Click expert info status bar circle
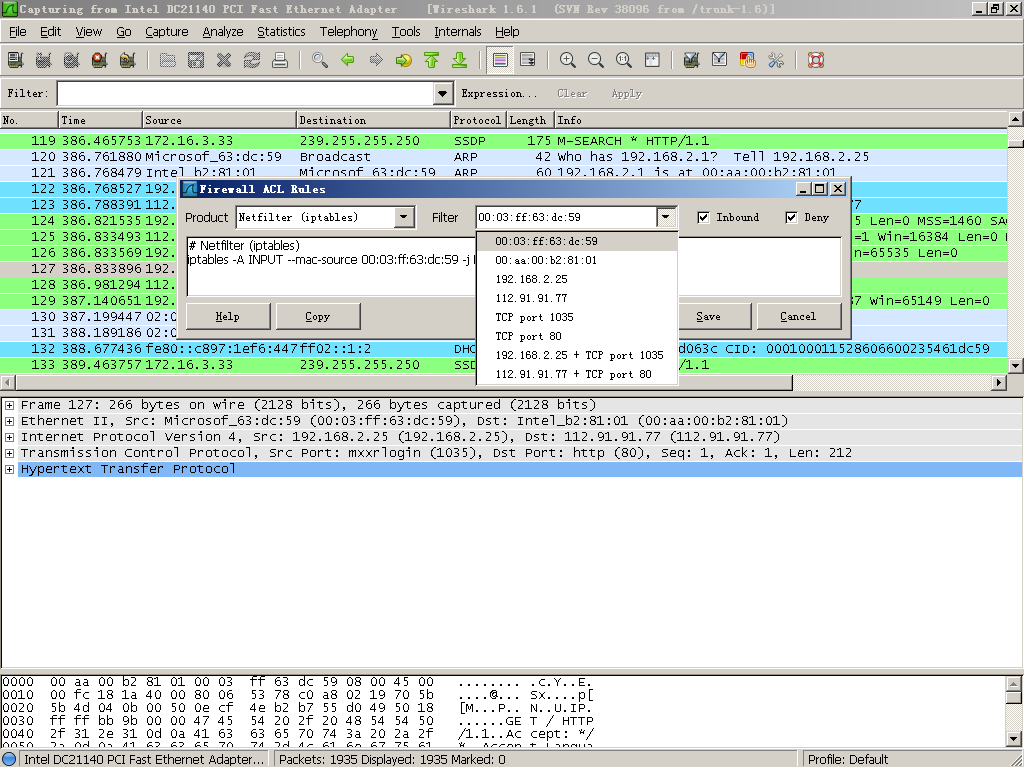1024x768 pixels. [x=9, y=760]
